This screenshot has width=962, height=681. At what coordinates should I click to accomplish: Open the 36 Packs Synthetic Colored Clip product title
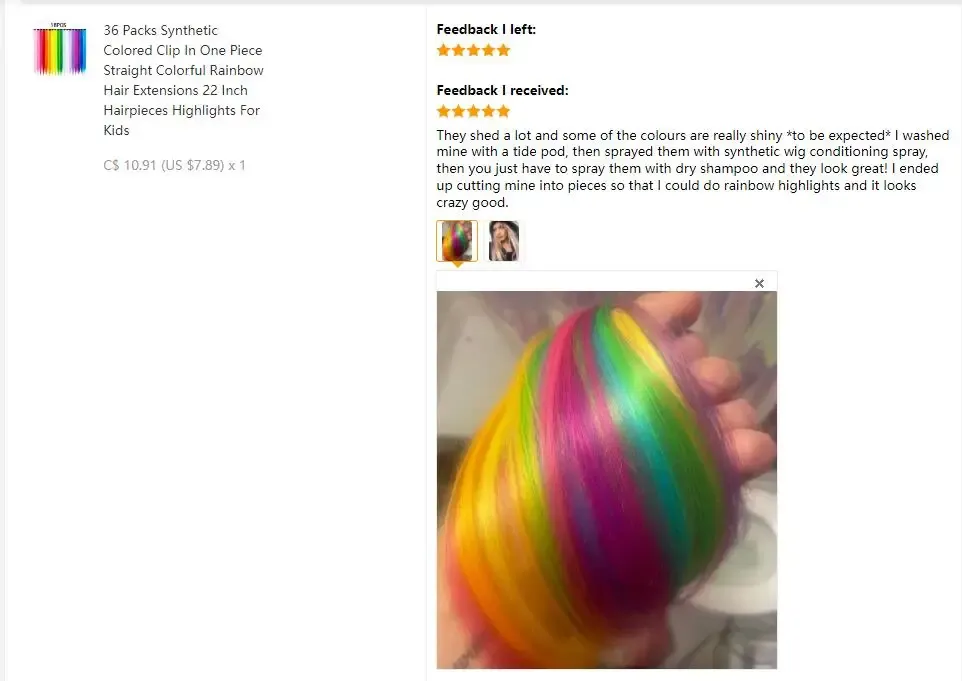183,80
